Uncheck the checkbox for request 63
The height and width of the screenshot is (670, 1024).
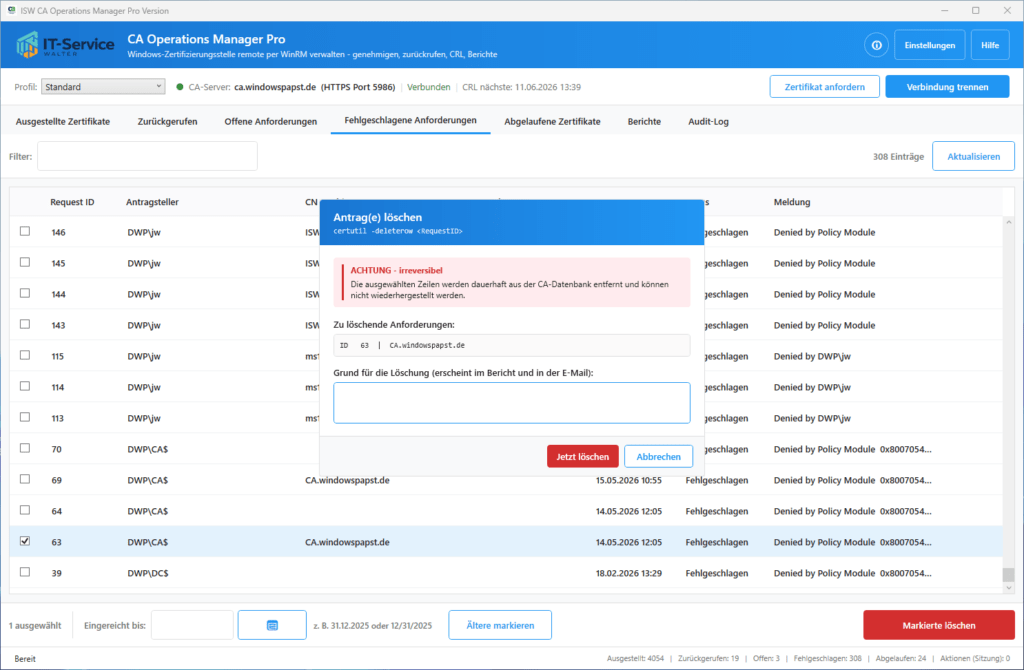point(25,541)
